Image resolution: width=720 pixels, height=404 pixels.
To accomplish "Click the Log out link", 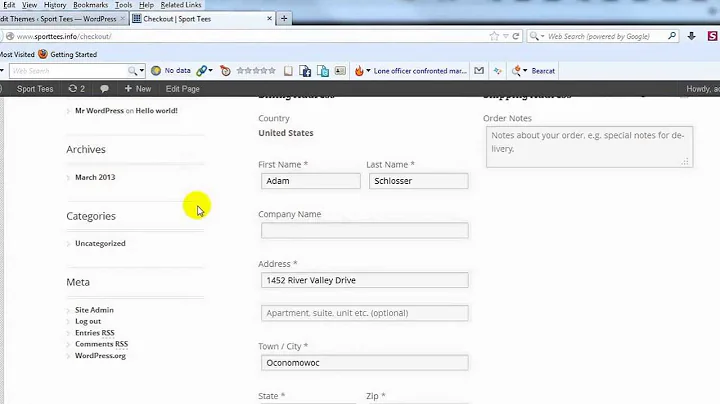I will point(88,321).
